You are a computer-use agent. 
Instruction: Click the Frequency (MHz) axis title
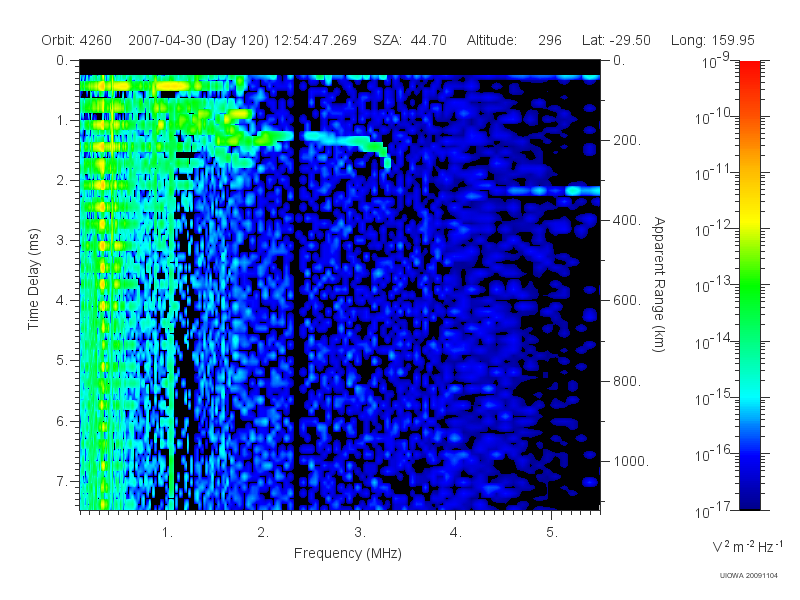347,554
